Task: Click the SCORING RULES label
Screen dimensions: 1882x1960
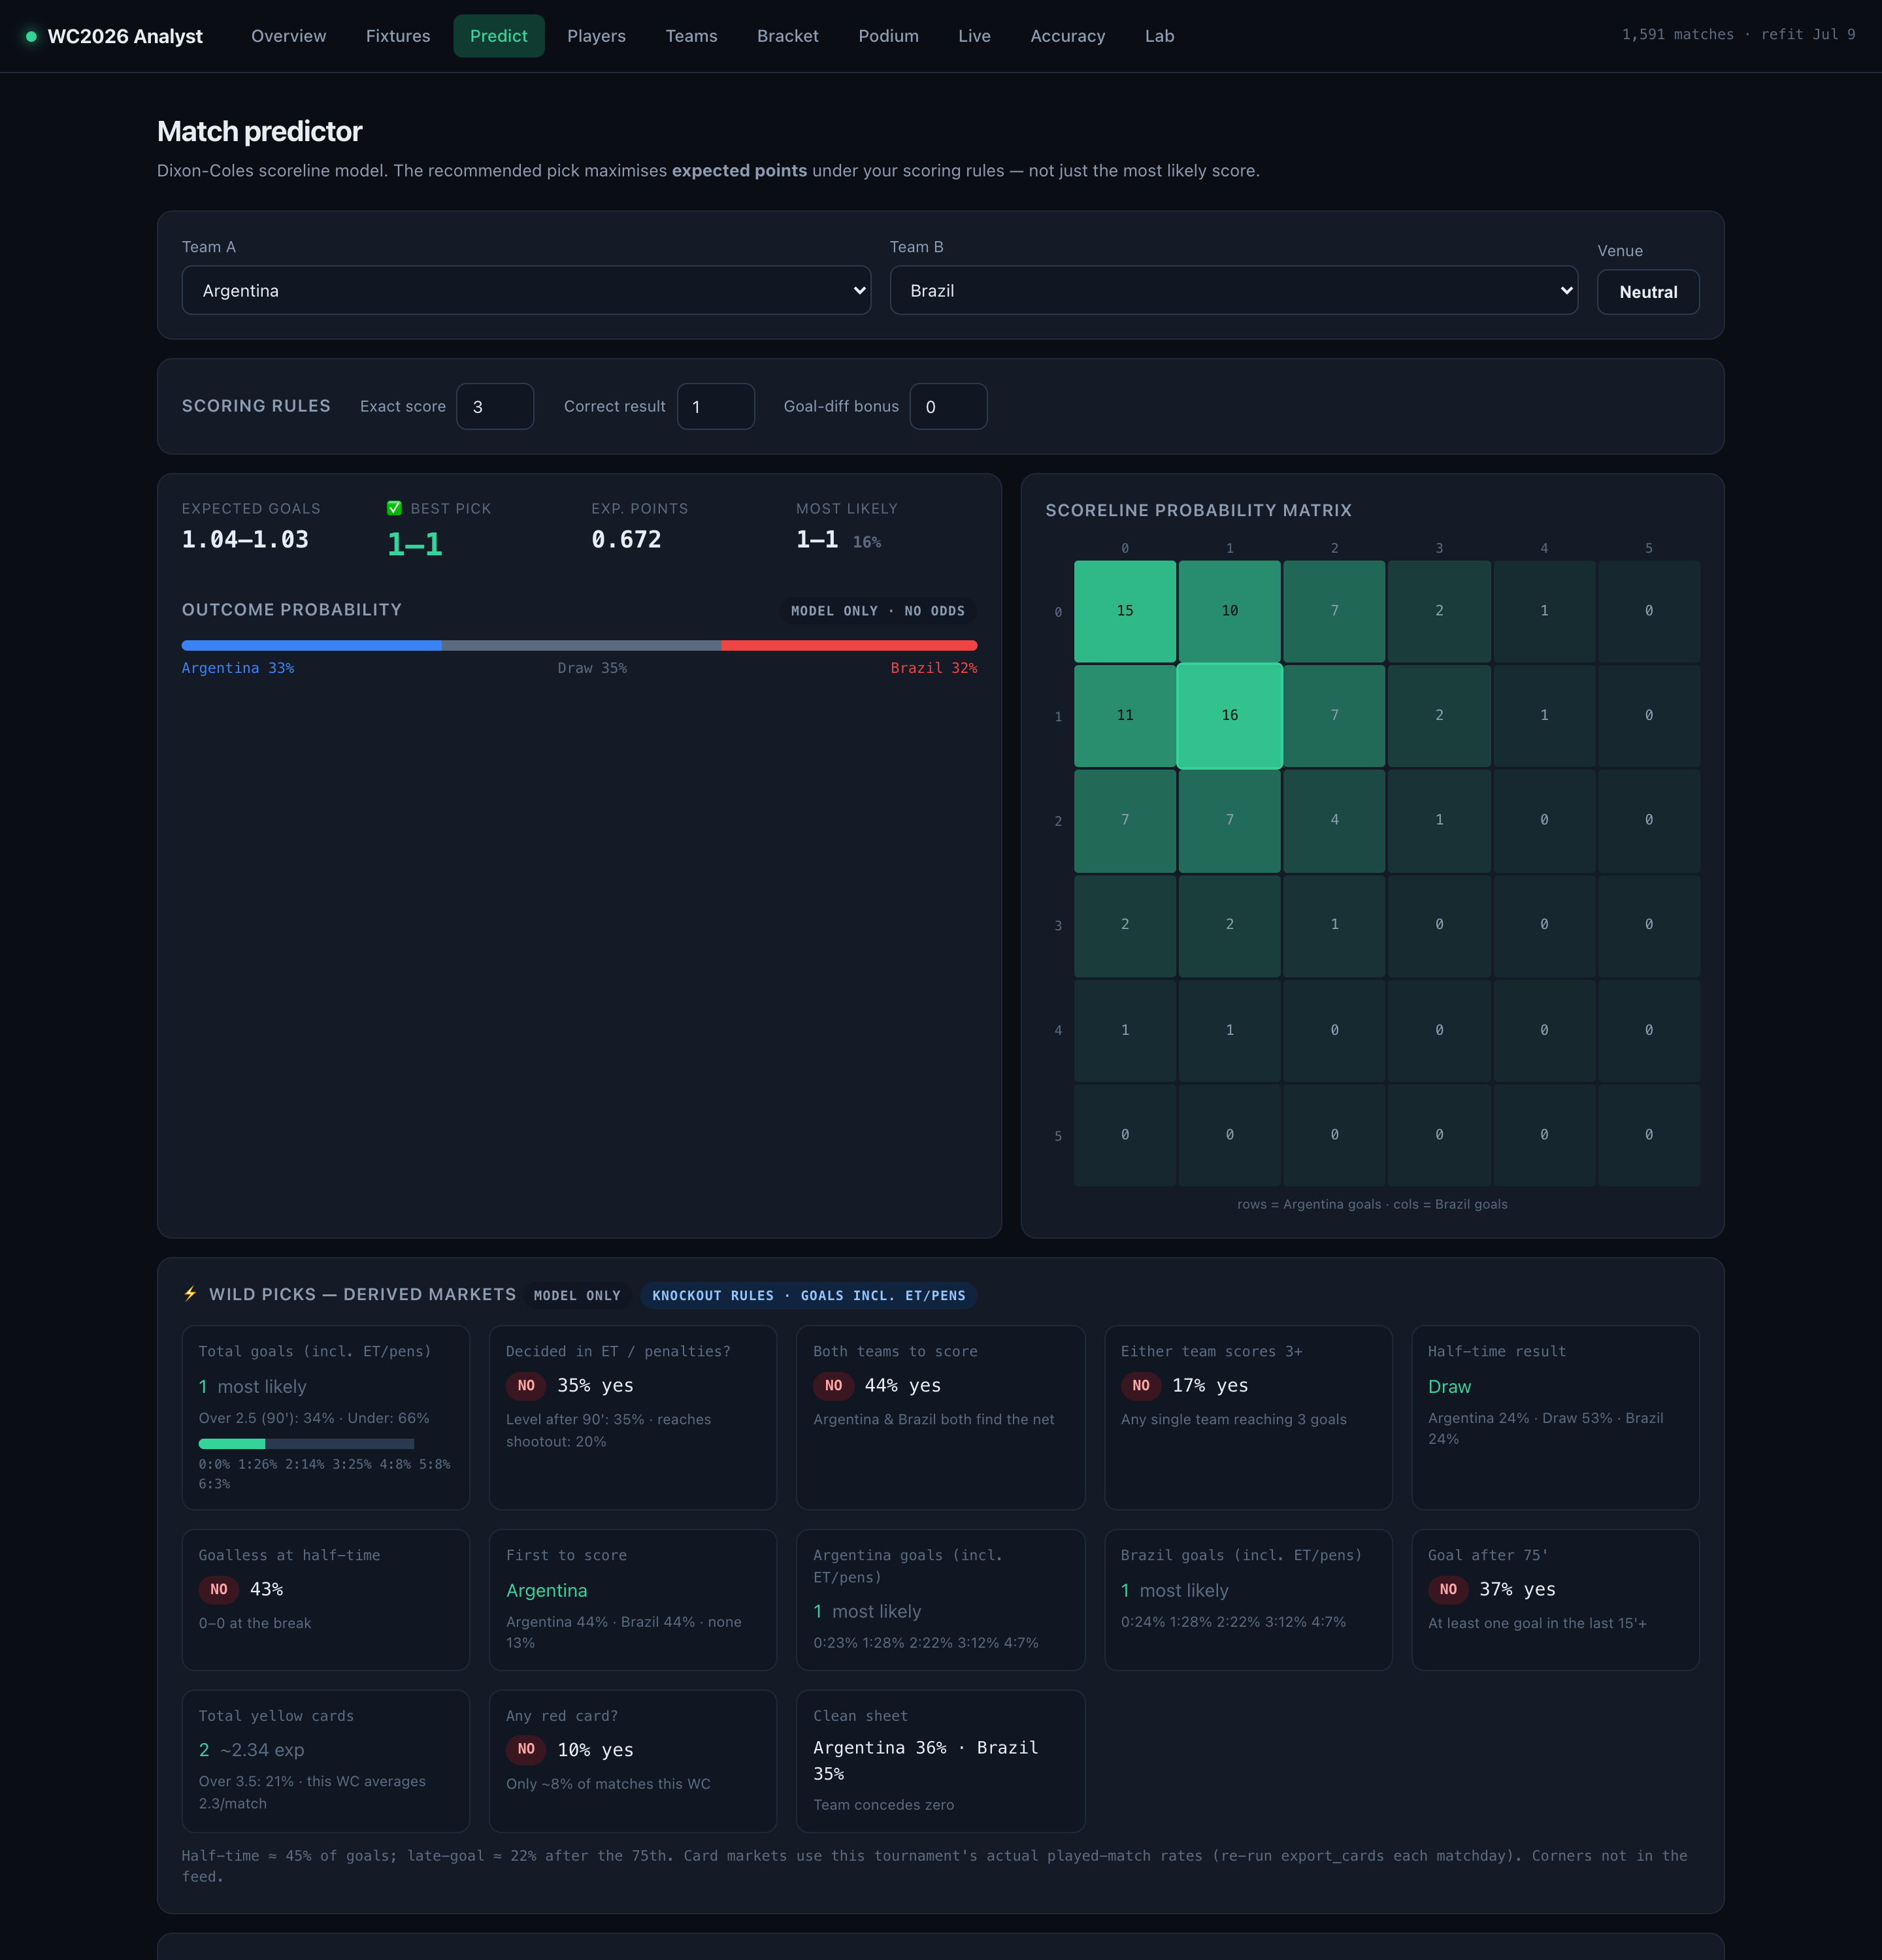Action: click(256, 406)
